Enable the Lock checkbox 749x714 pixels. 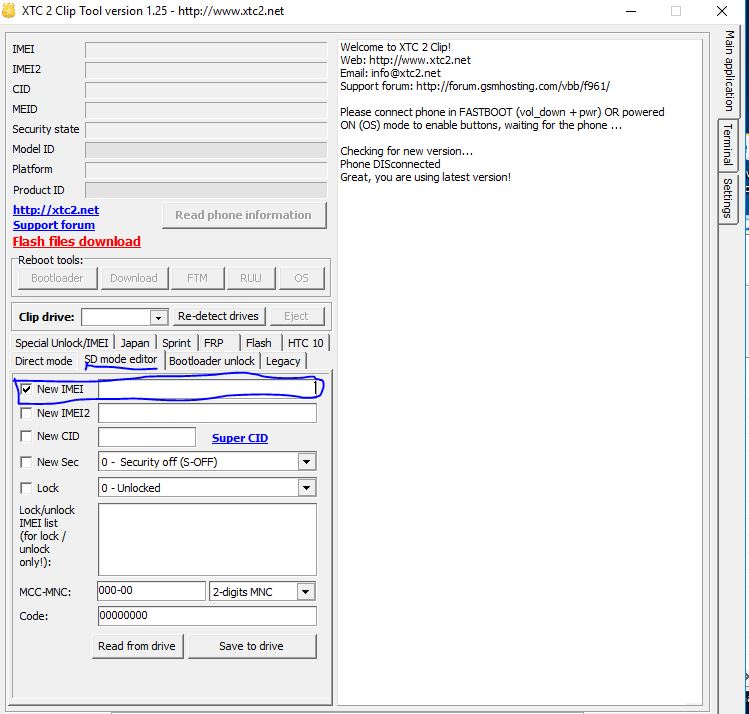pos(26,488)
